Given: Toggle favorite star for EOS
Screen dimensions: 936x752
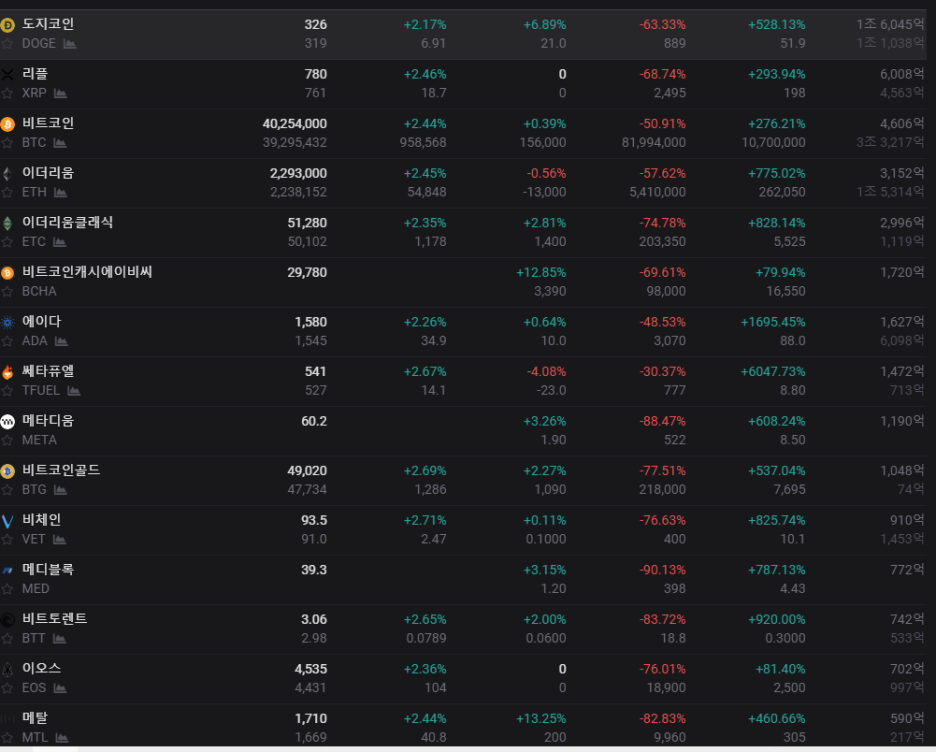Looking at the screenshot, I should click(x=7, y=688).
